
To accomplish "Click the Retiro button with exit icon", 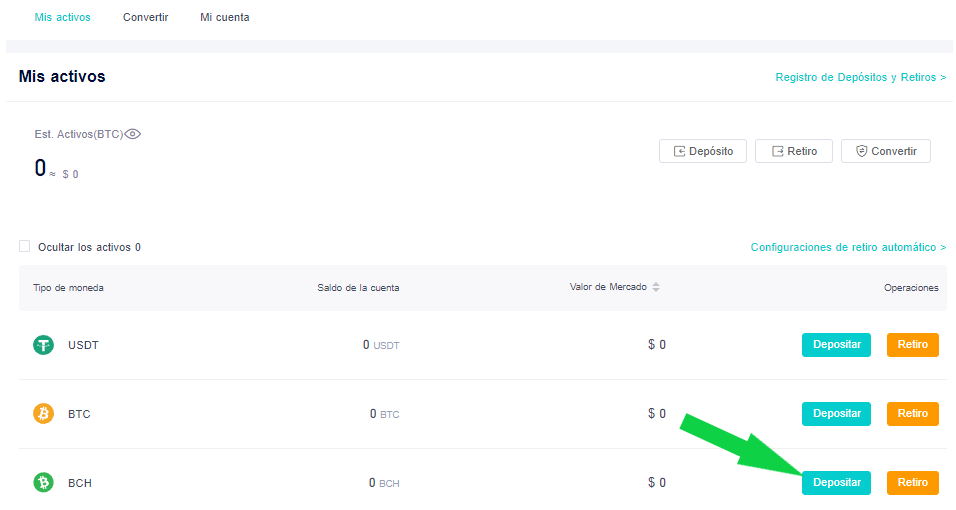I will tap(793, 151).
